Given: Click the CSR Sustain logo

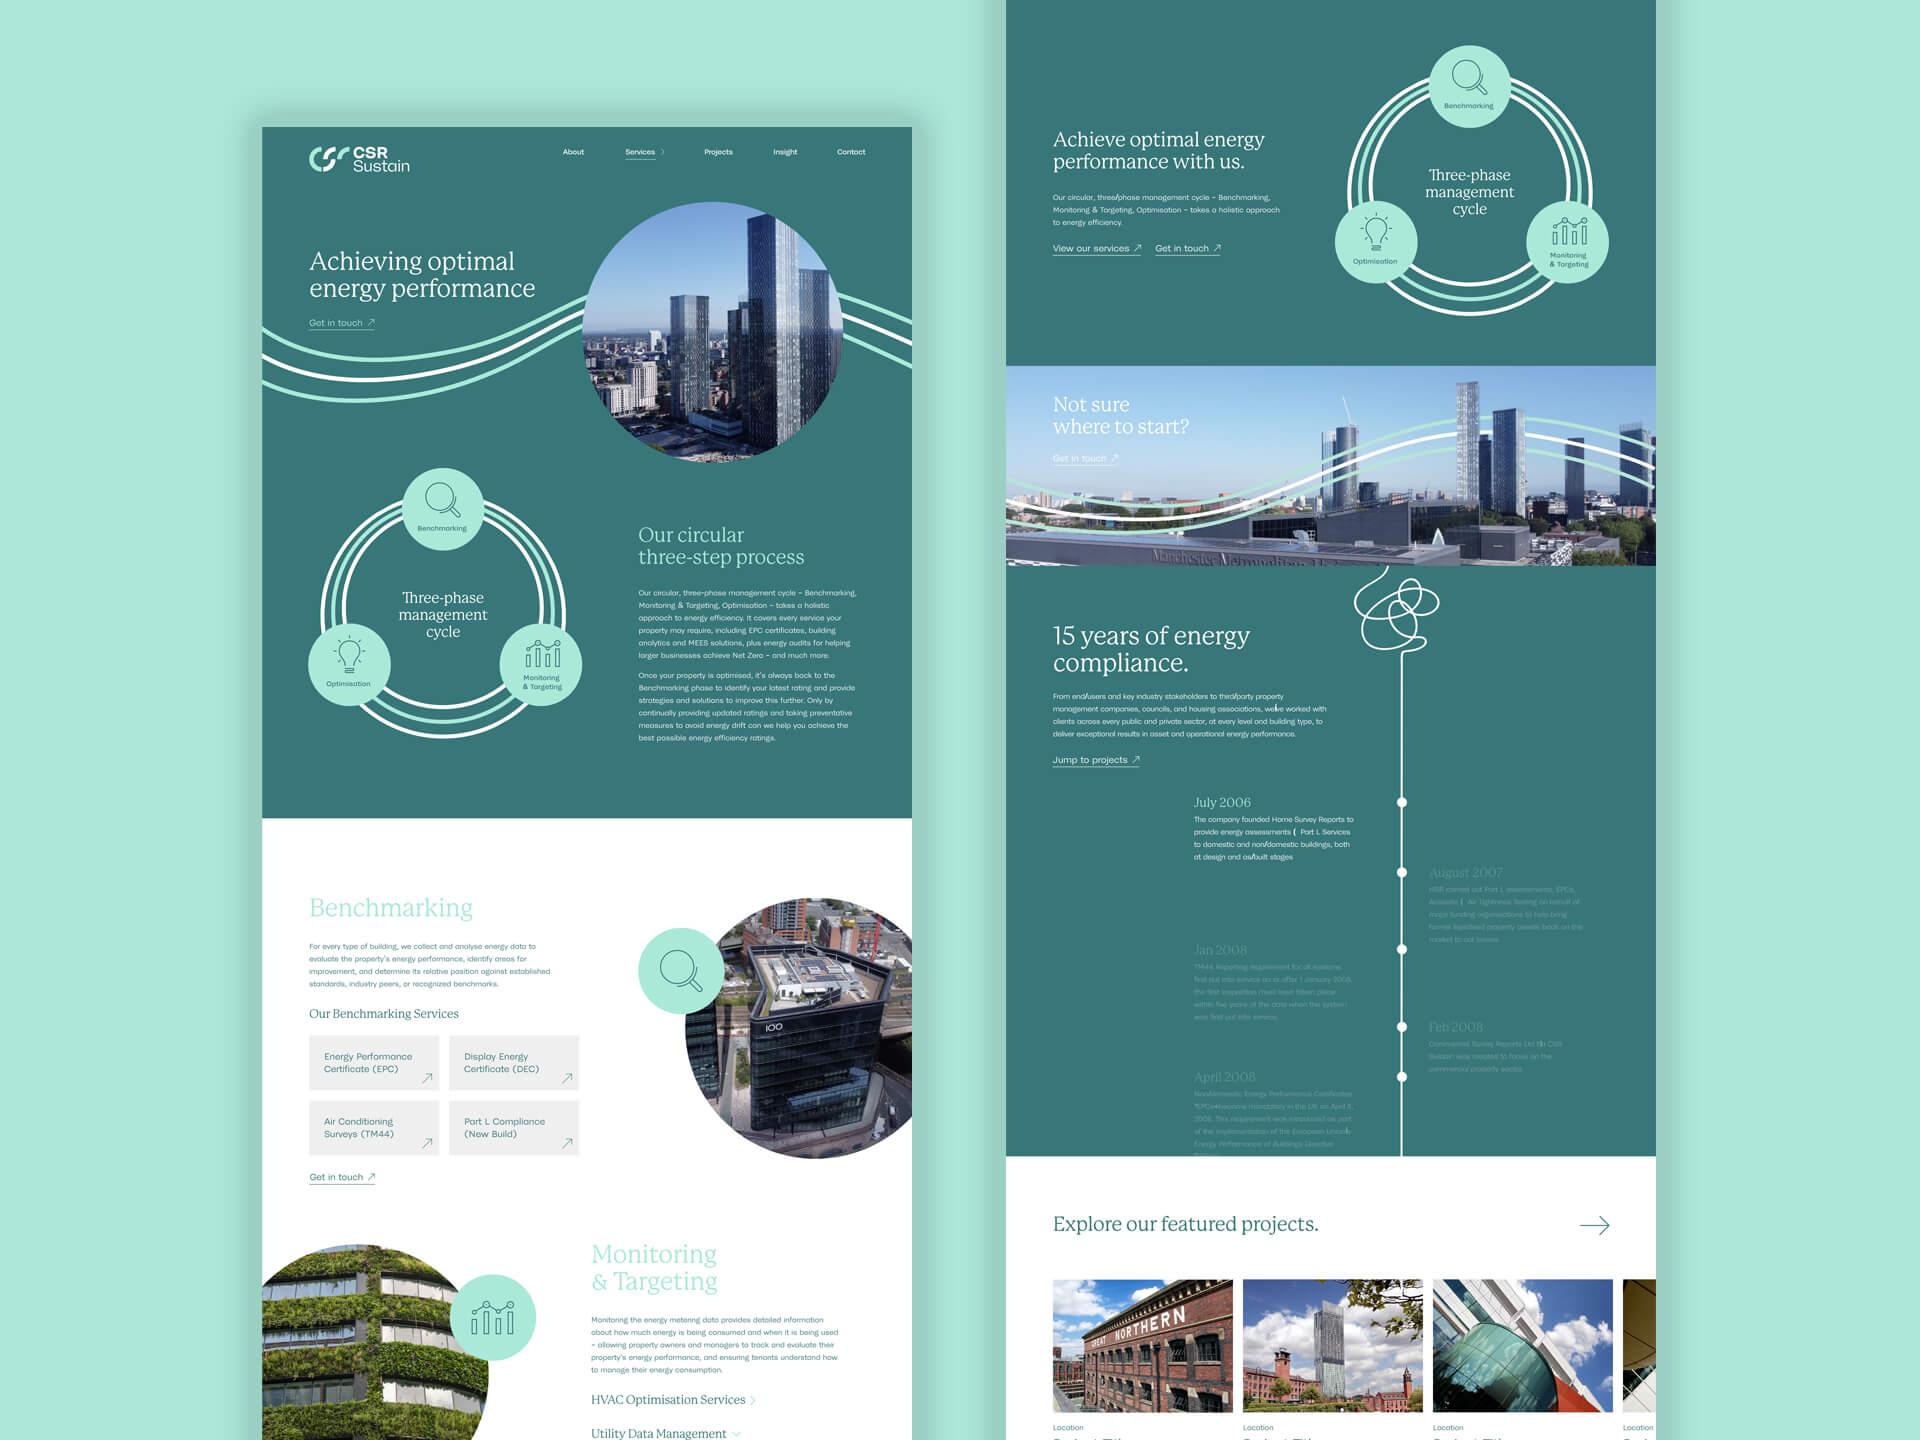Looking at the screenshot, I should (359, 160).
